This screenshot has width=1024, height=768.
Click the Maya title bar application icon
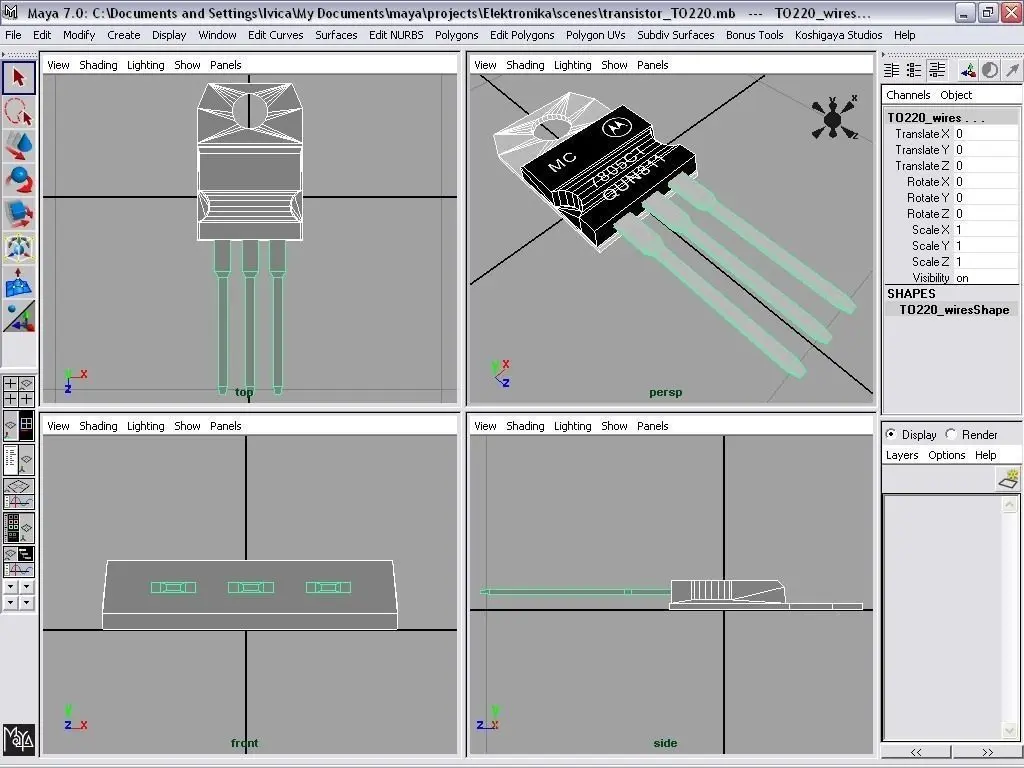pyautogui.click(x=10, y=12)
